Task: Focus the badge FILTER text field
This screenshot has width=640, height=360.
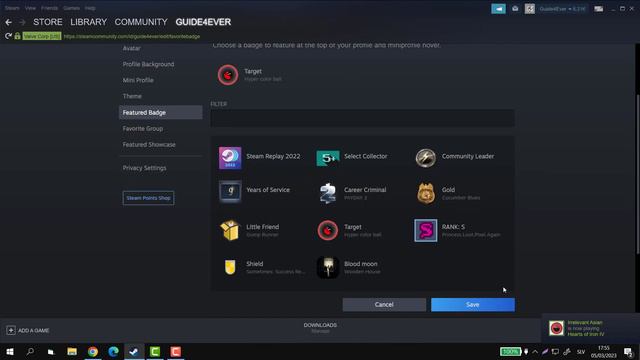Action: 362,118
